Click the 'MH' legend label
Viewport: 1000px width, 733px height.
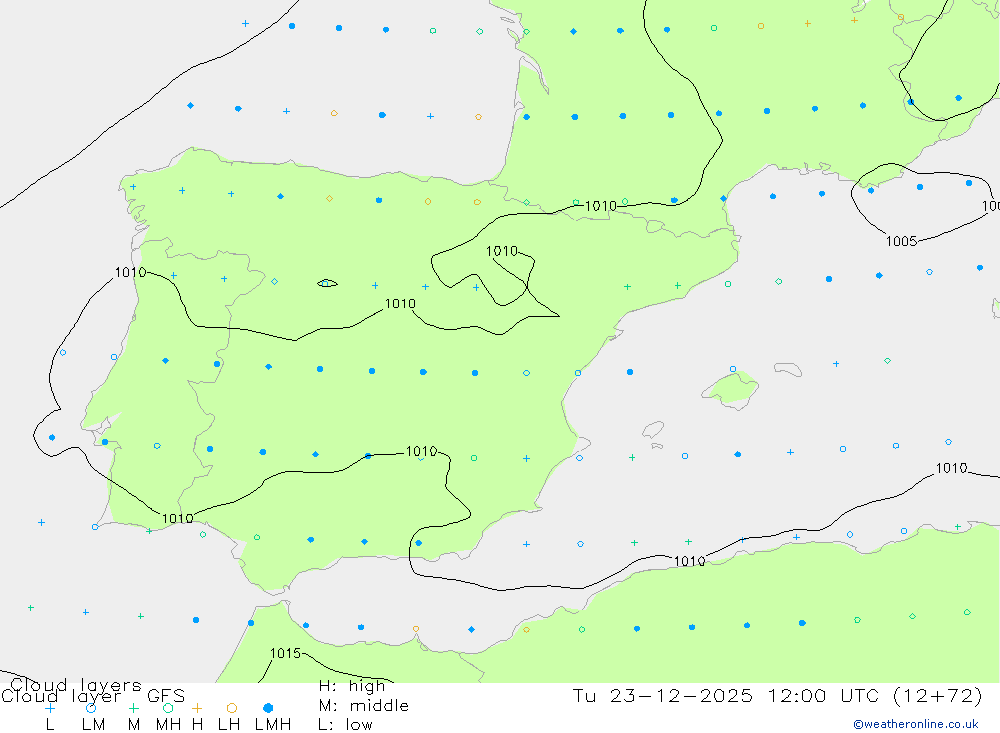(168, 725)
